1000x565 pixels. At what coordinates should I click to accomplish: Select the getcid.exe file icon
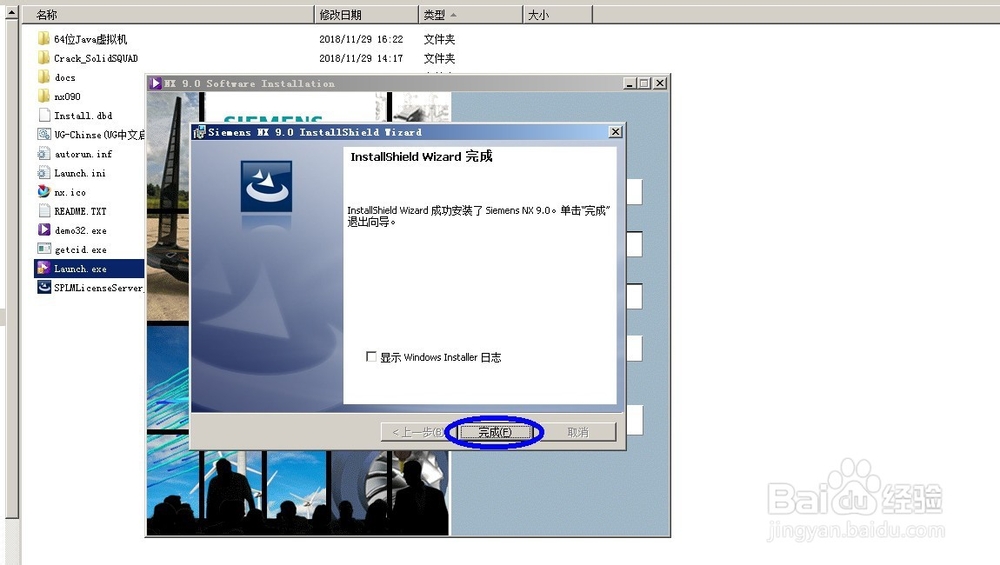pos(44,249)
